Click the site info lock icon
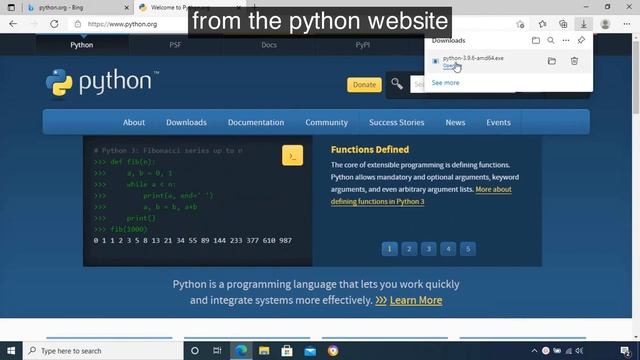This screenshot has height=360, width=640. tap(78, 24)
